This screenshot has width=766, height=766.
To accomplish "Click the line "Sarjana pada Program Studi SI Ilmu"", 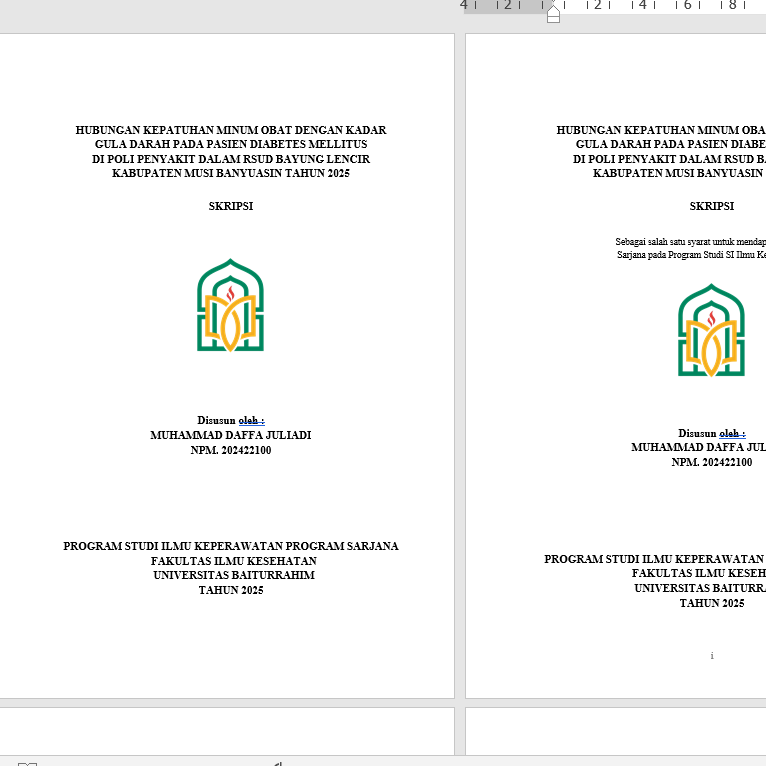I will click(691, 255).
